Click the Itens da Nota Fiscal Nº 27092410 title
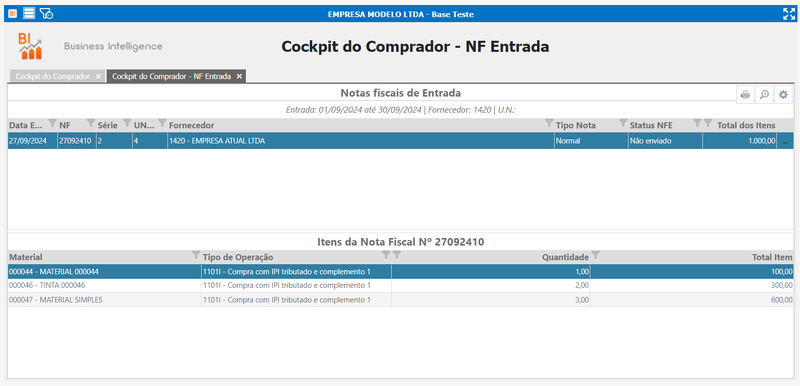800x386 pixels. coord(401,242)
